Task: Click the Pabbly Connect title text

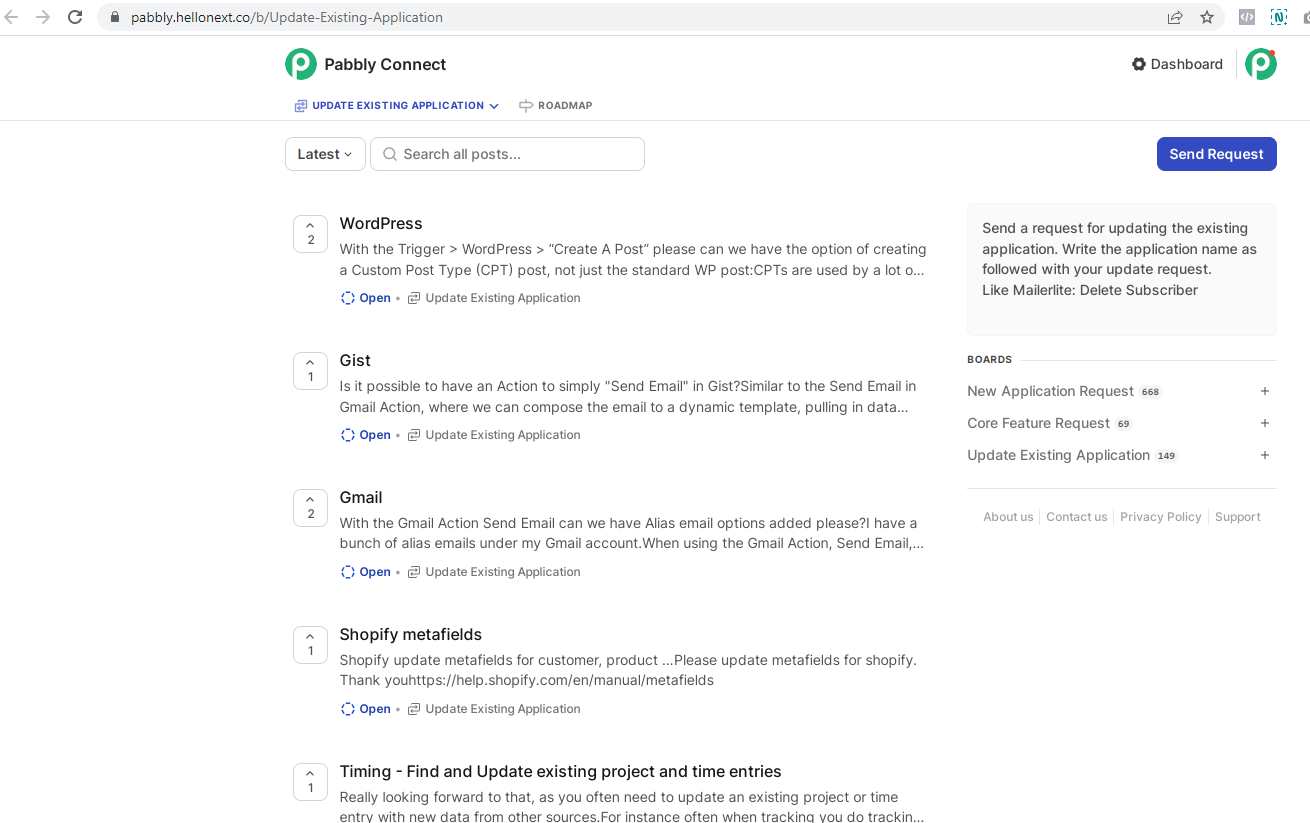Action: [385, 64]
